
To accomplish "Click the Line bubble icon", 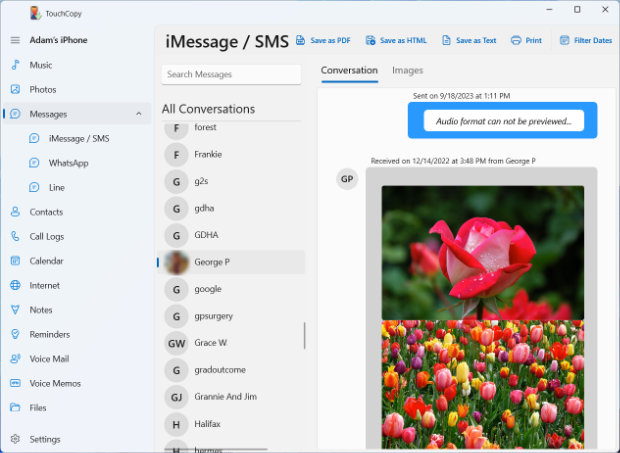I will coord(34,187).
